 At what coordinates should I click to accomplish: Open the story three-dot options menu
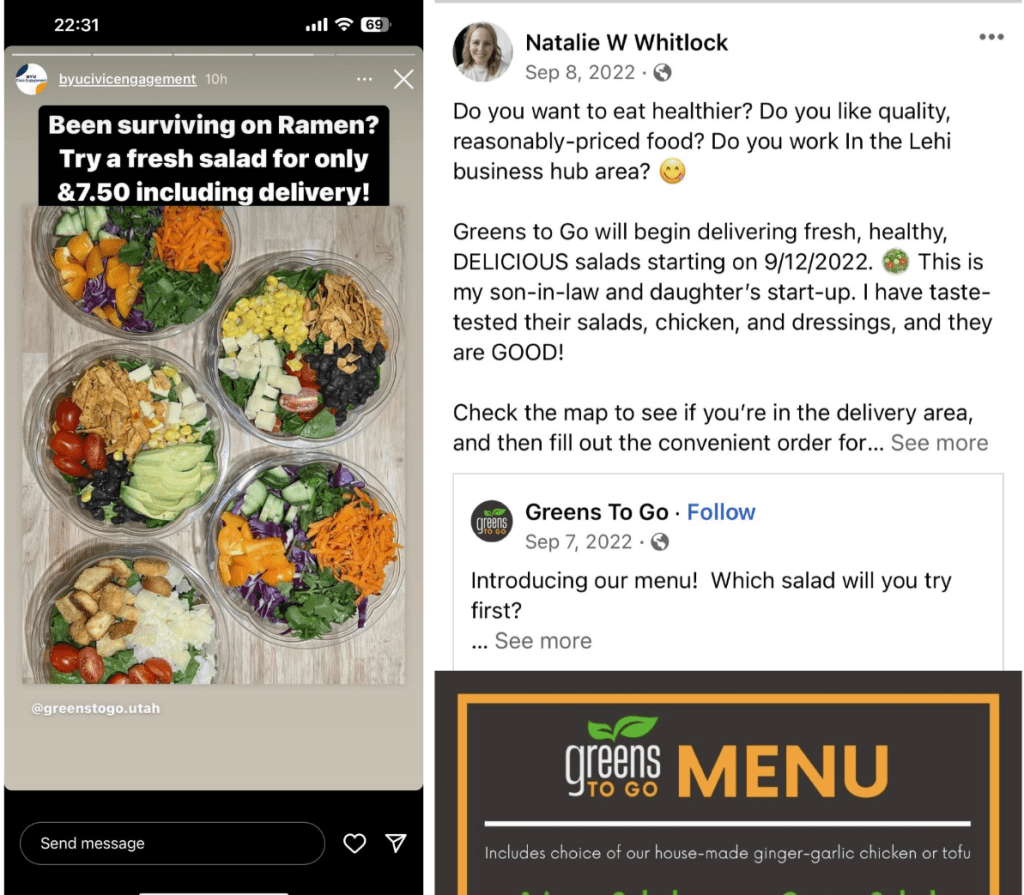tap(364, 79)
